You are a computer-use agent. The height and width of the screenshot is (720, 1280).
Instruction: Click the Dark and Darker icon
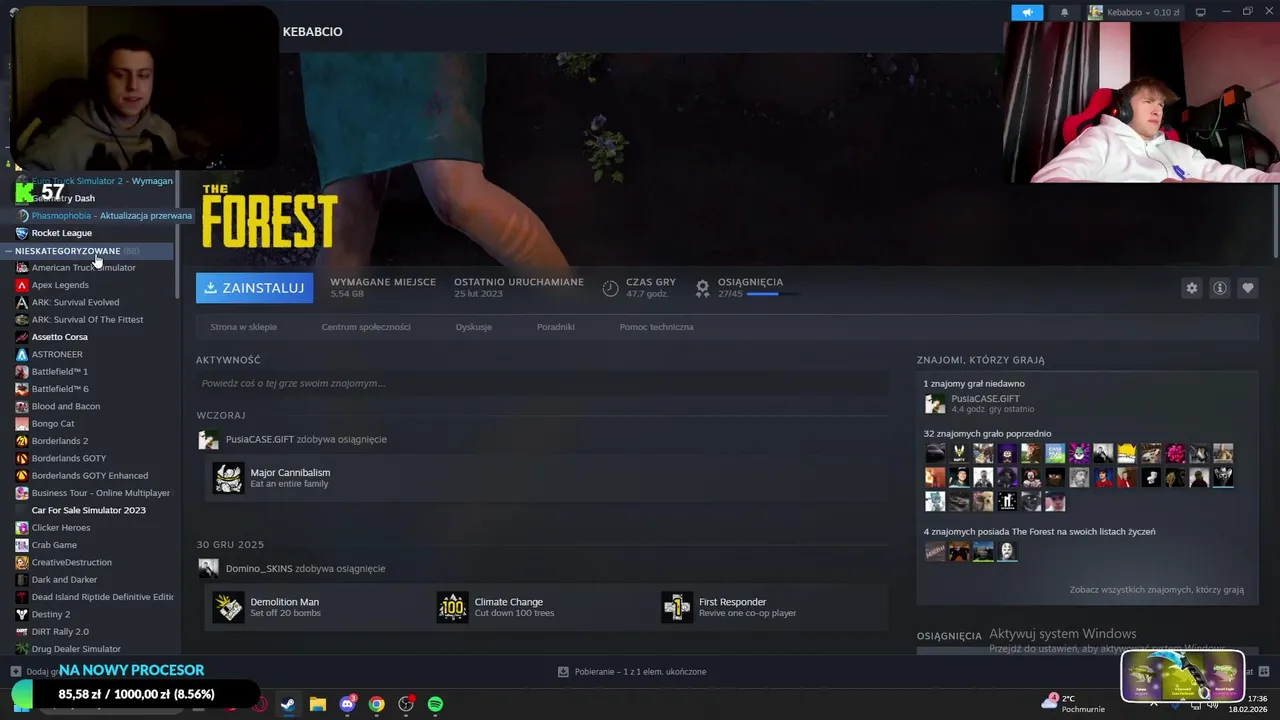22,580
